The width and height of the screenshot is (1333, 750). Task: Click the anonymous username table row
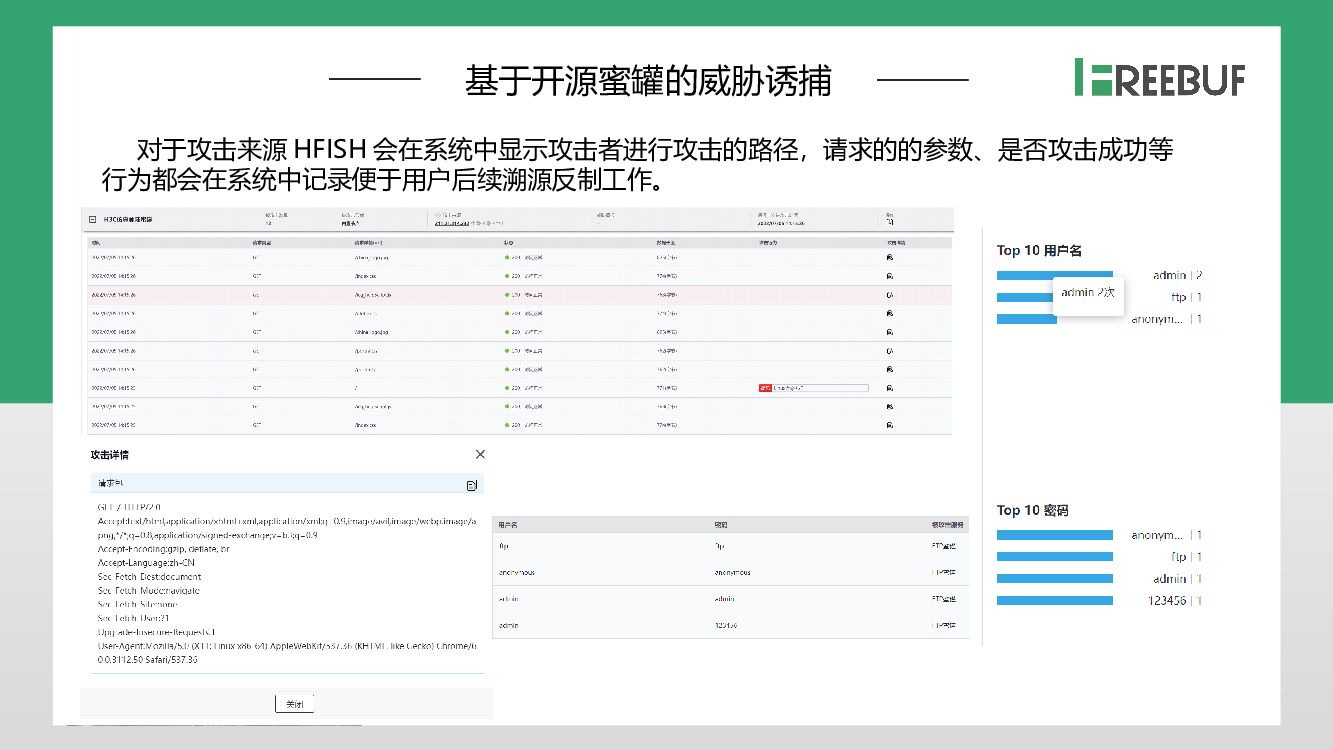(730, 573)
